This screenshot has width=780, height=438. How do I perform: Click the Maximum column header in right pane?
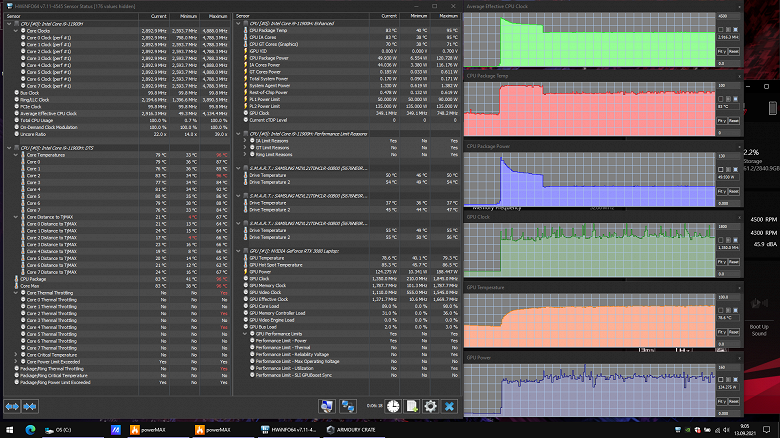445,16
